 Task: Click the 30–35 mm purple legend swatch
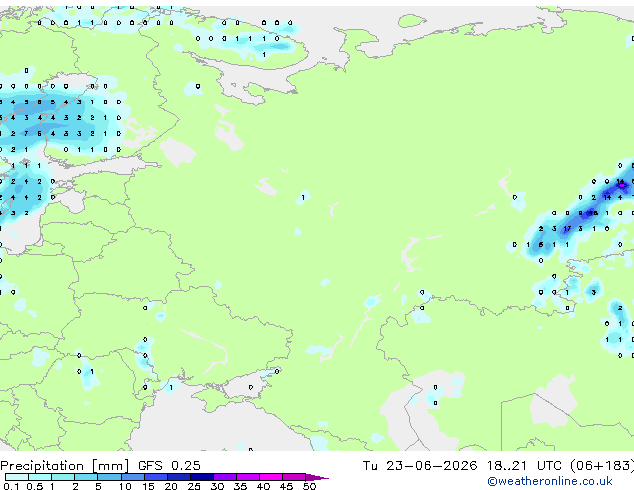pyautogui.click(x=224, y=477)
